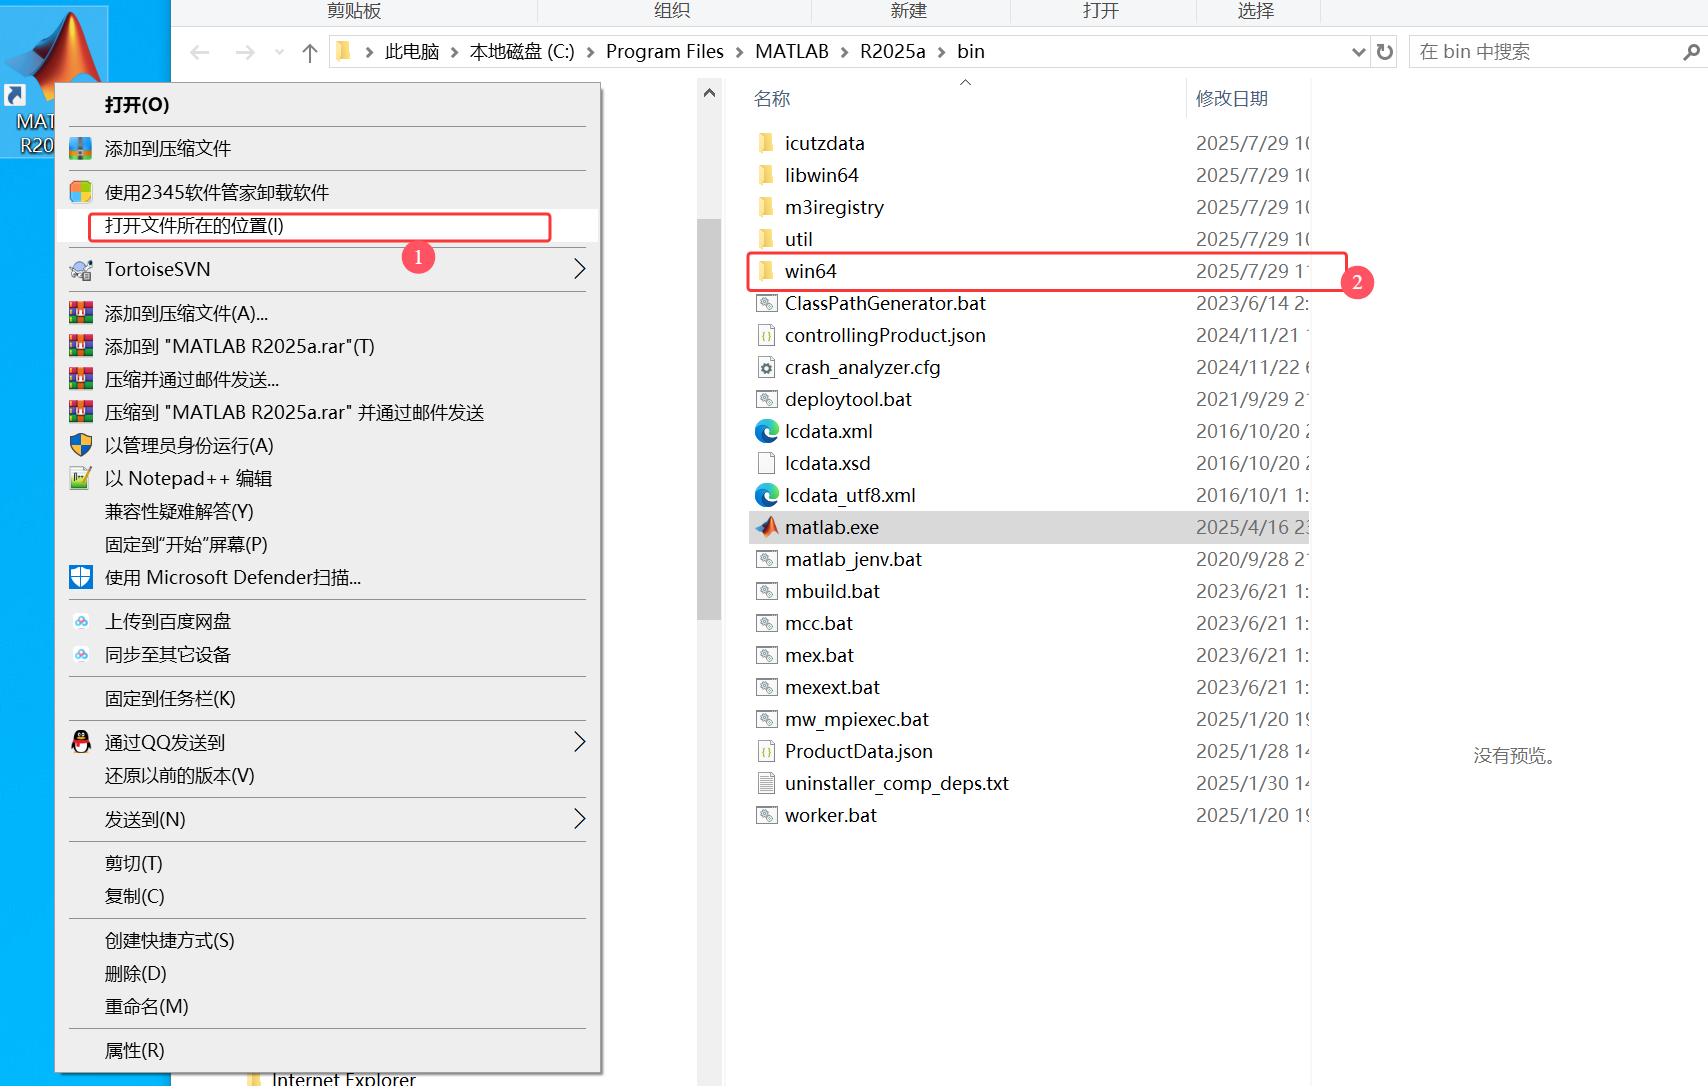Viewport: 1708px width, 1086px height.
Task: Click the navigation pane scrollbar up arrow
Action: coord(709,93)
